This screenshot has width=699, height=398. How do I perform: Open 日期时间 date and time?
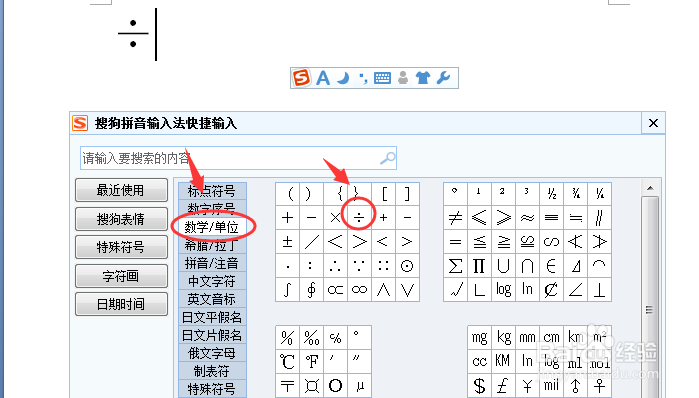click(x=121, y=304)
